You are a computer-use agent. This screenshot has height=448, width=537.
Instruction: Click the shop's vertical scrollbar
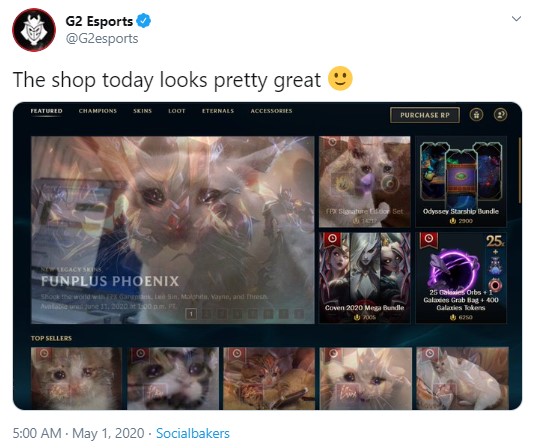[520, 170]
